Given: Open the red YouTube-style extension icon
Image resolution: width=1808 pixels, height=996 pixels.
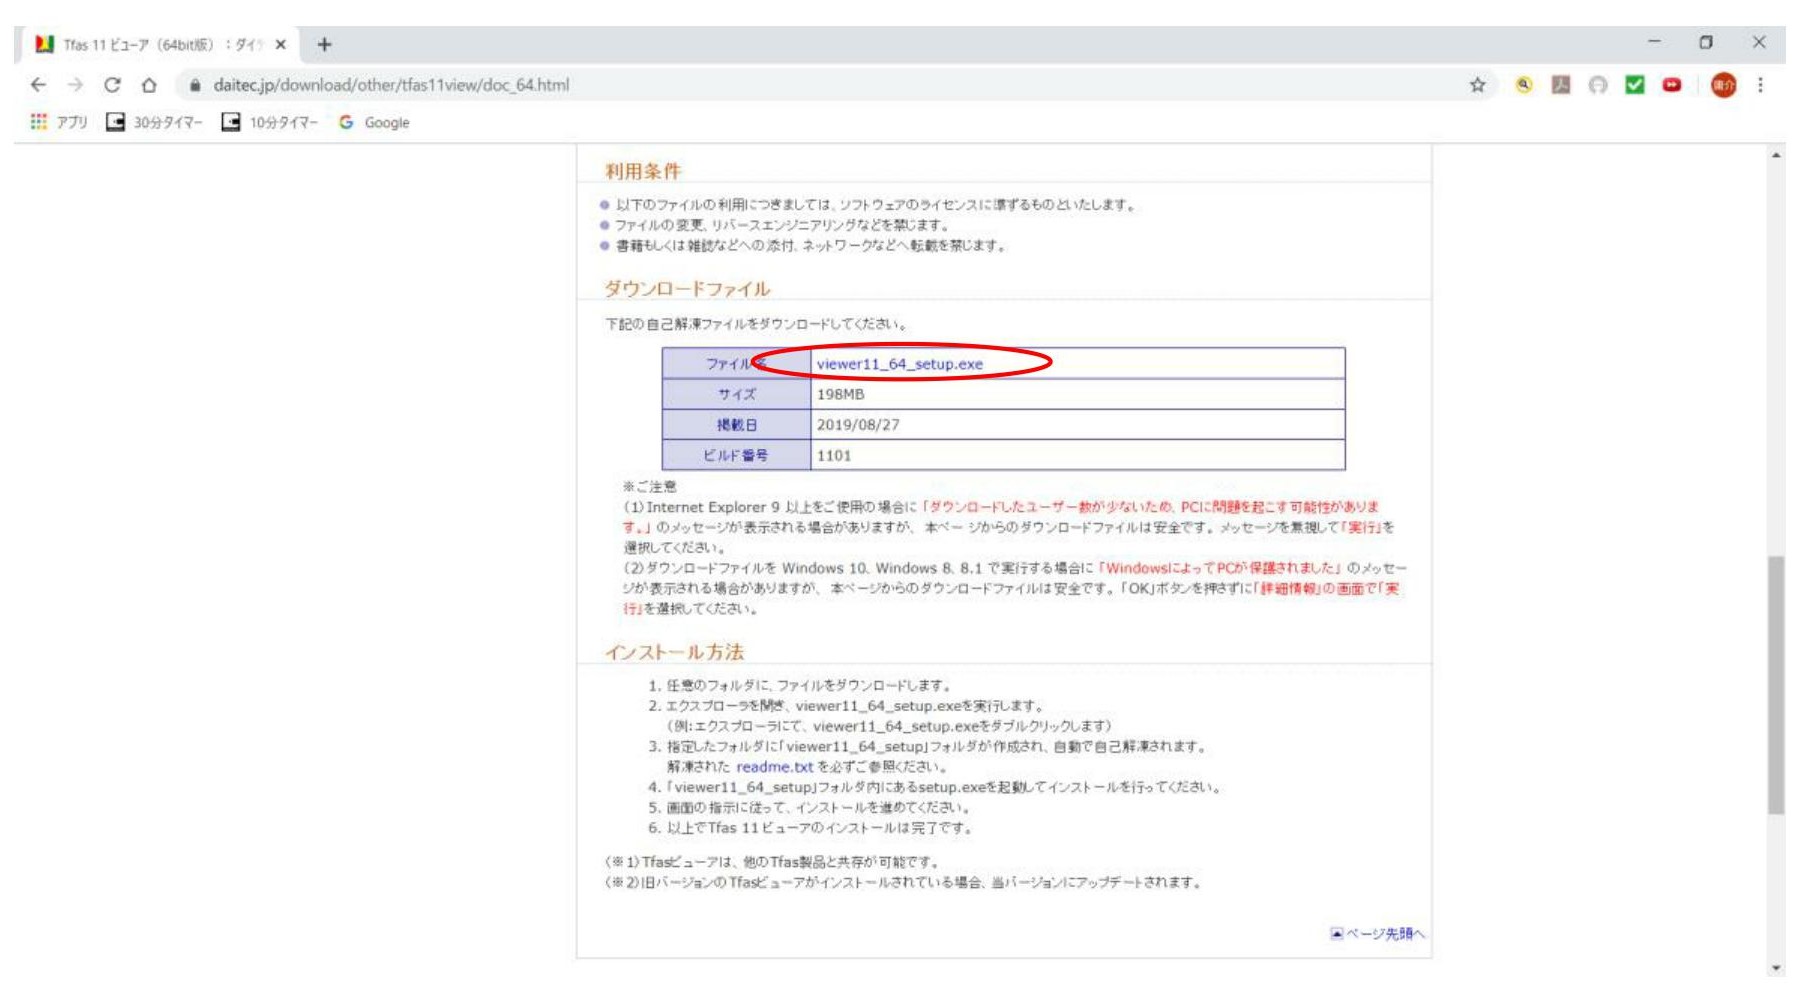Looking at the screenshot, I should tap(1671, 85).
